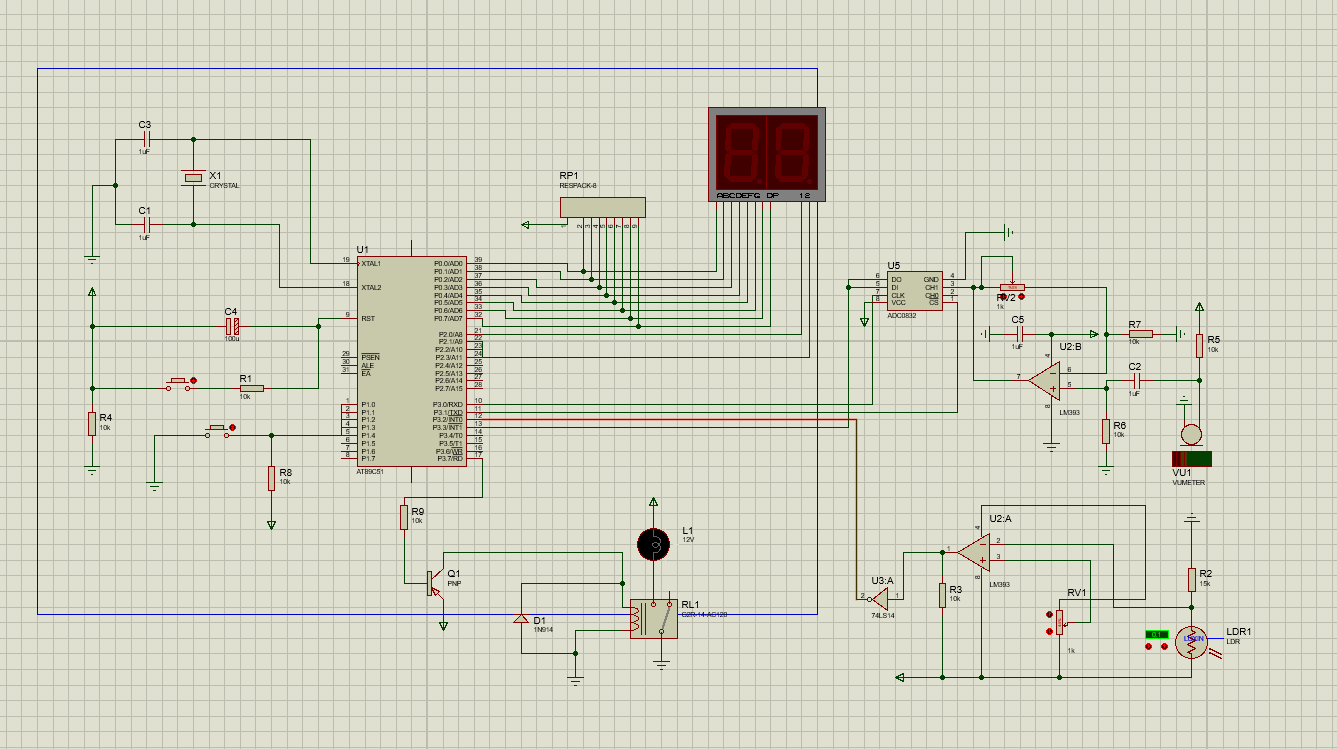Click the 1N914 diode label

click(543, 631)
